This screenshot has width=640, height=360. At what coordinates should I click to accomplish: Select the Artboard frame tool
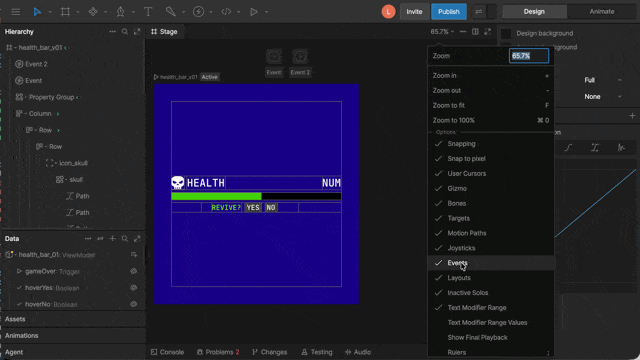pyautogui.click(x=65, y=12)
